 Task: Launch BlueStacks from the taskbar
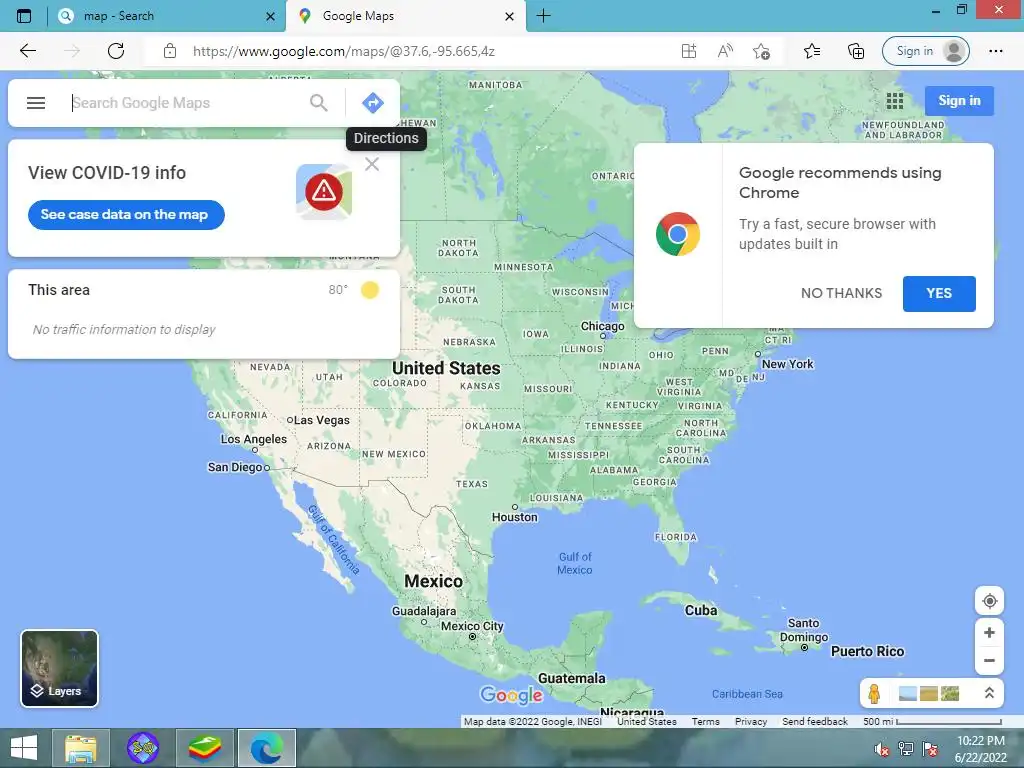pos(204,748)
